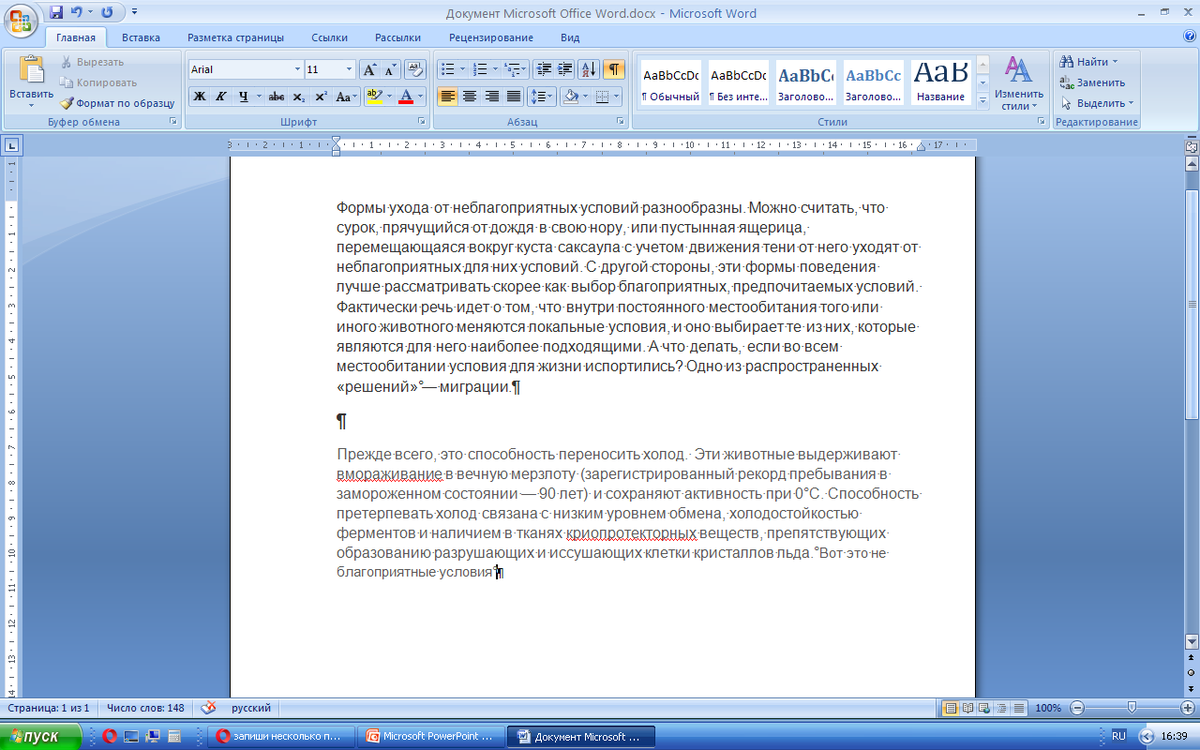
Task: Expand the styles gallery More arrow
Action: [982, 101]
